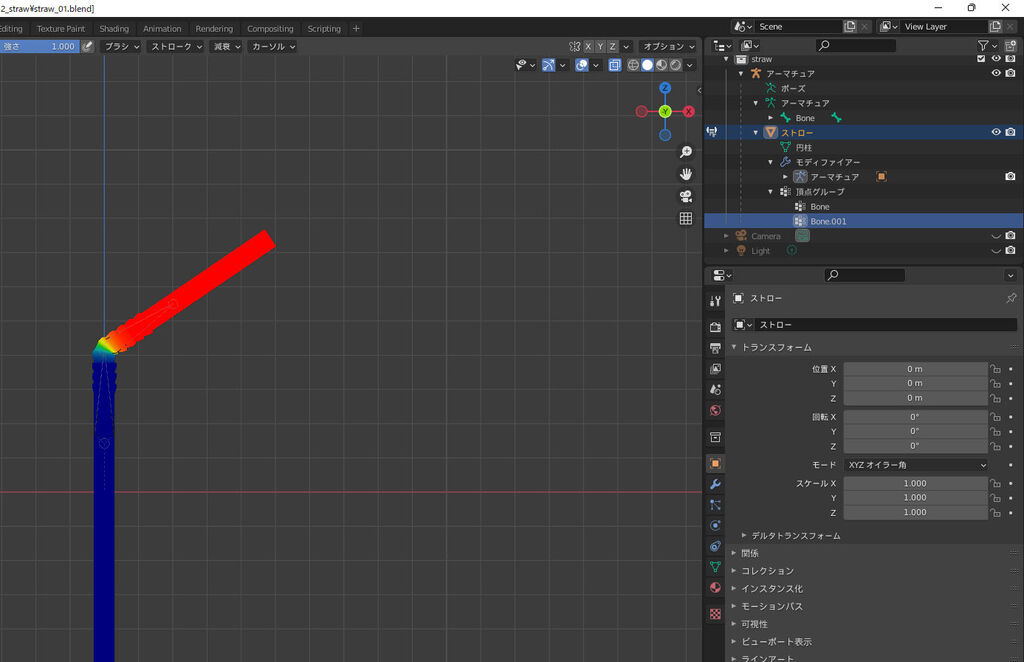Screen dimensions: 1024x662
Task: Open the Render properties tab
Action: click(715, 326)
